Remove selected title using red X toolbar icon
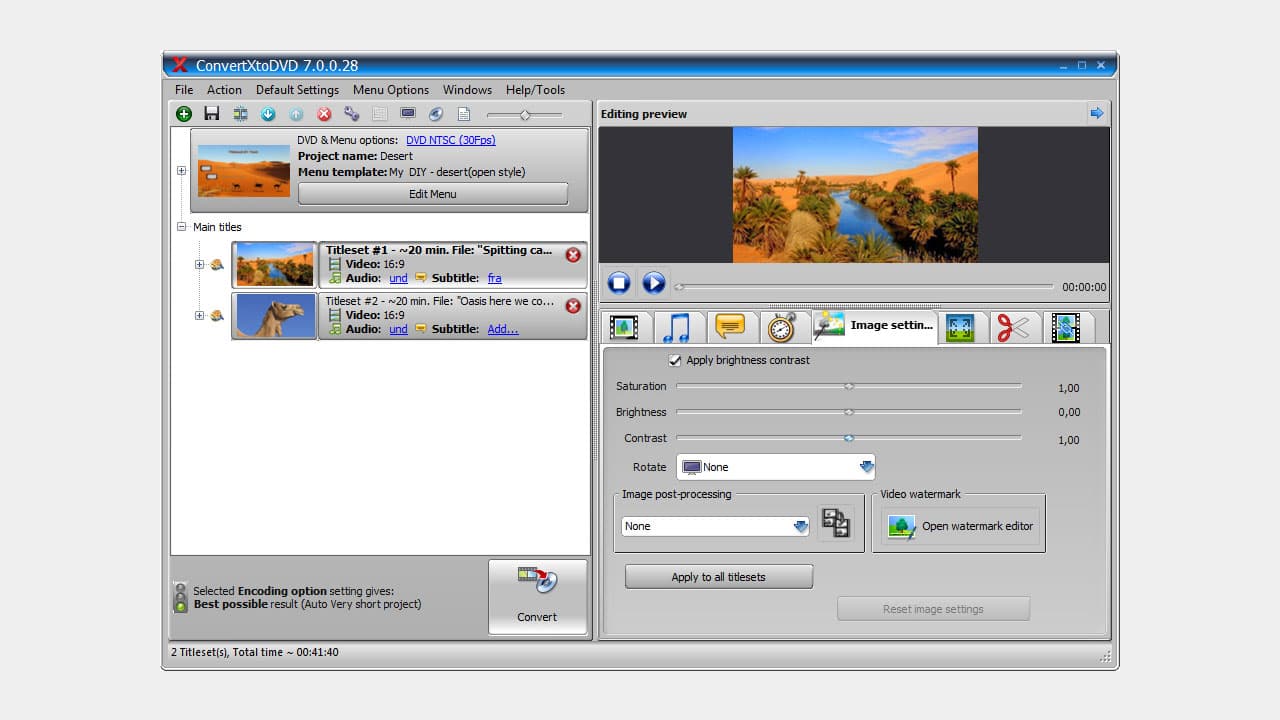 [324, 114]
